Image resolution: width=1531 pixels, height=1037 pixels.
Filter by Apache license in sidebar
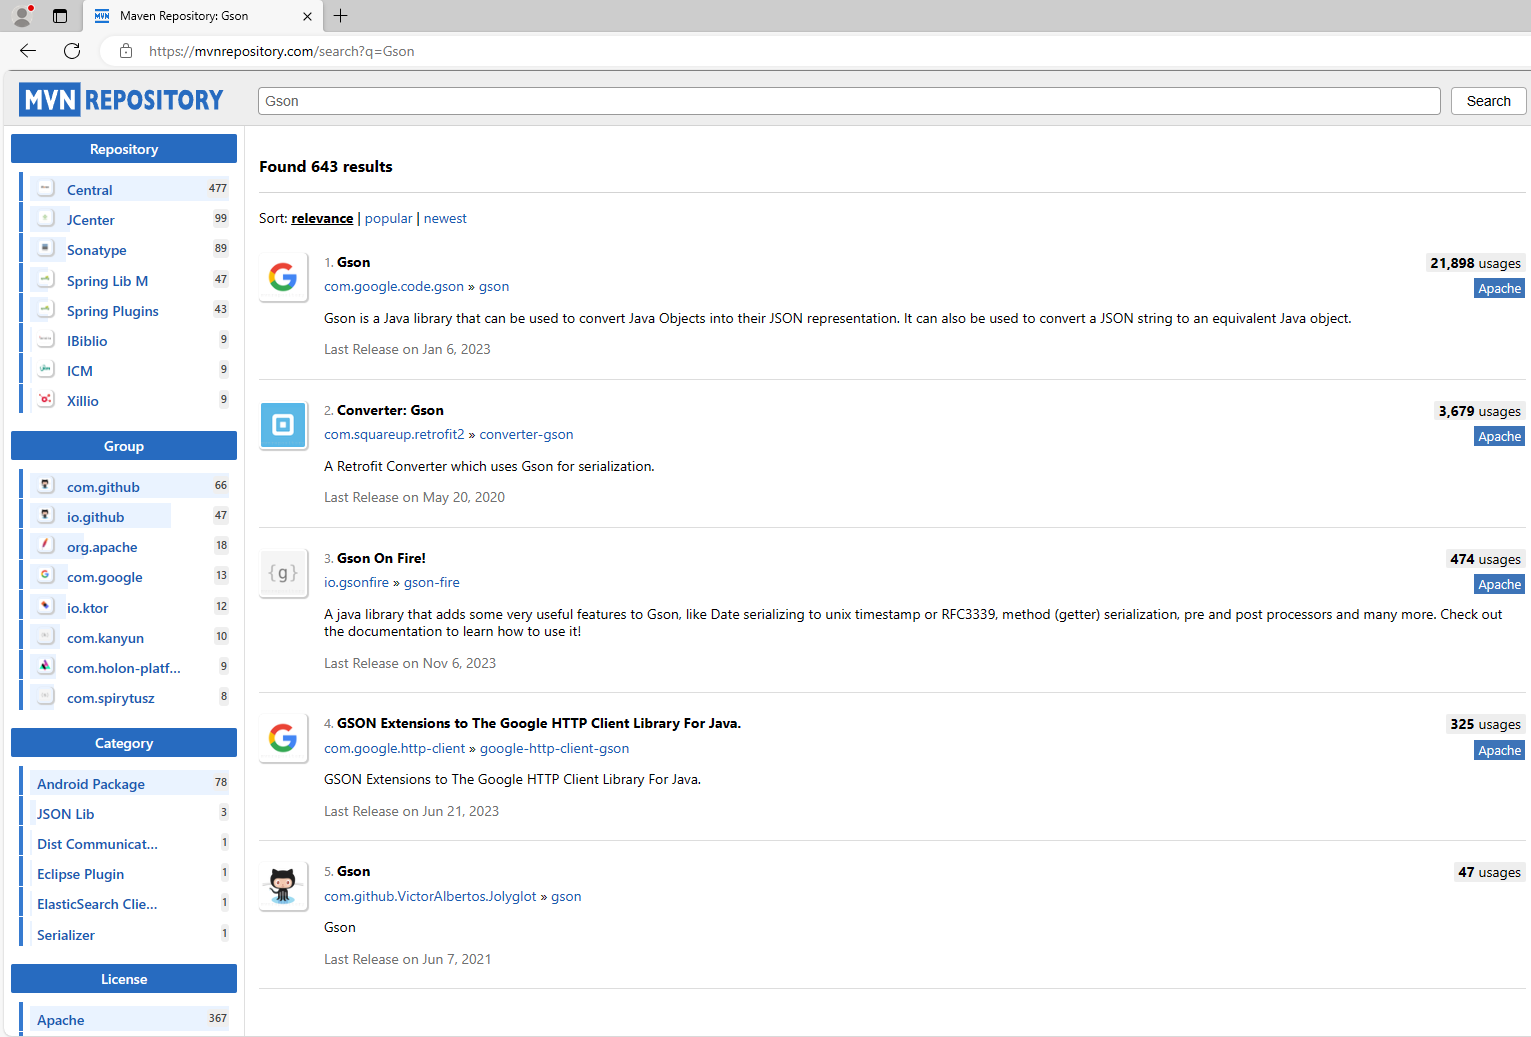pos(60,1020)
